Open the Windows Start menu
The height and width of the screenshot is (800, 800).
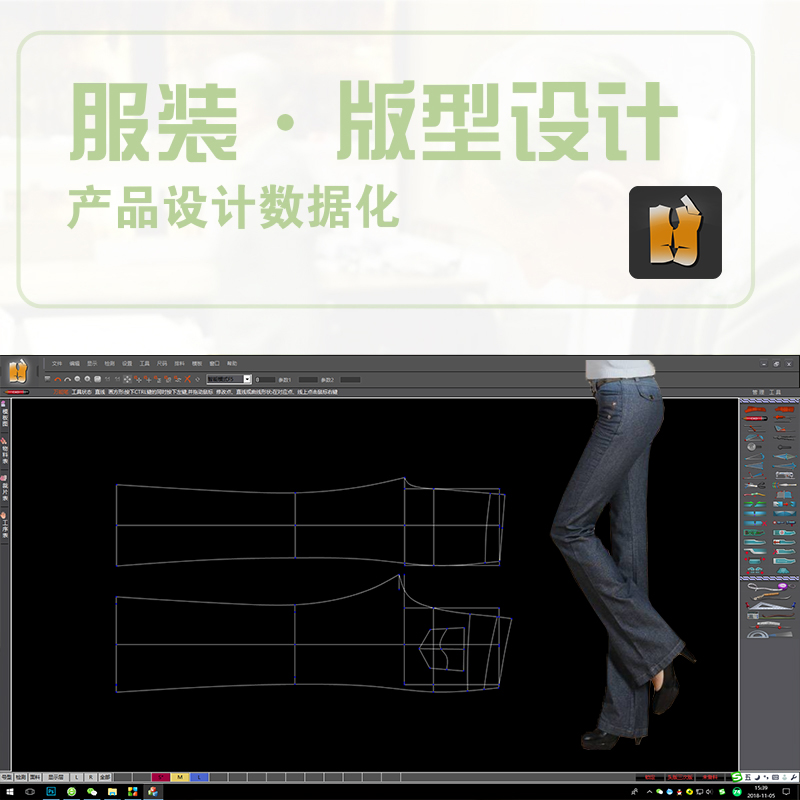10,792
